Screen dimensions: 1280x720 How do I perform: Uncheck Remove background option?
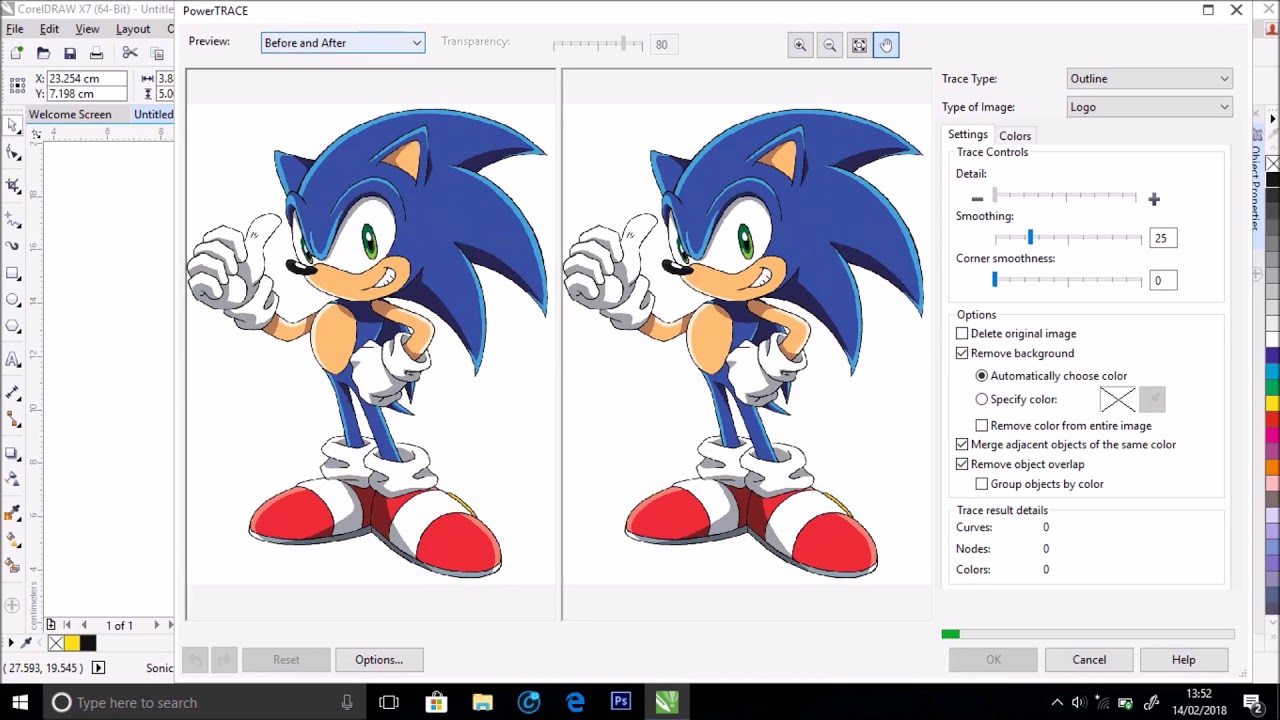(962, 354)
